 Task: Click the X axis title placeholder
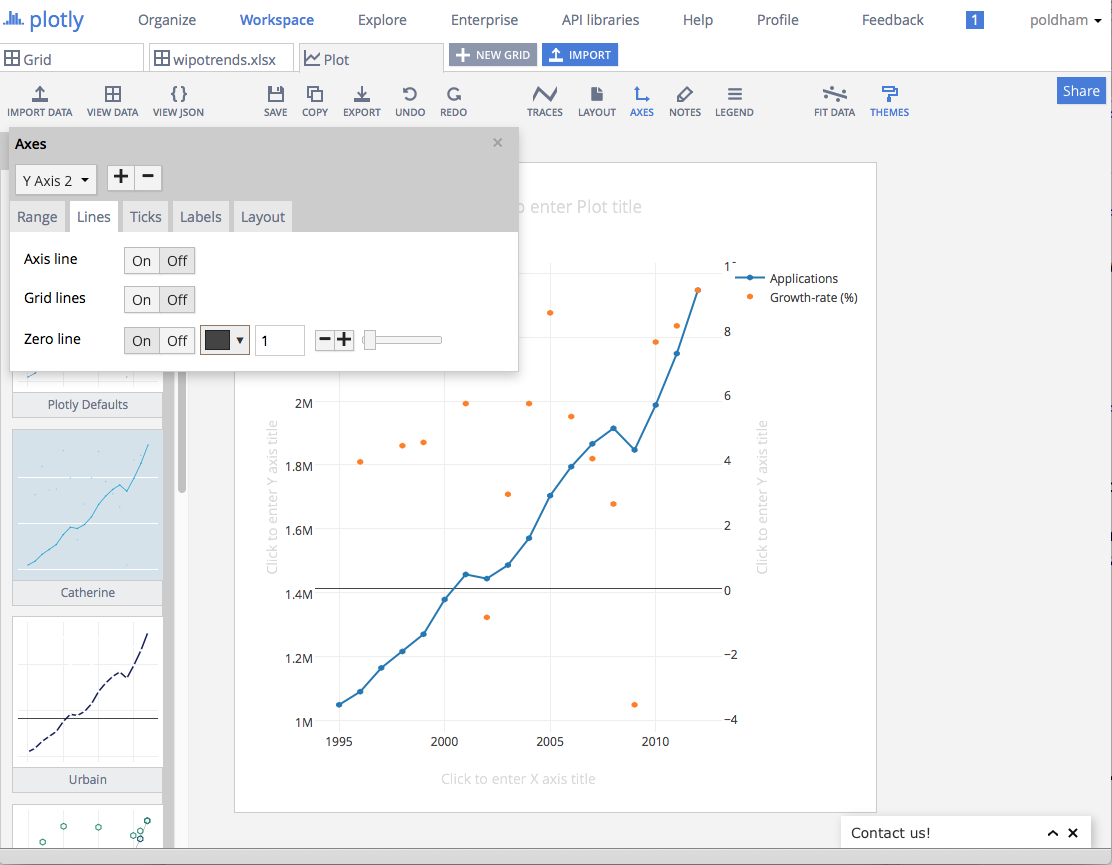518,778
